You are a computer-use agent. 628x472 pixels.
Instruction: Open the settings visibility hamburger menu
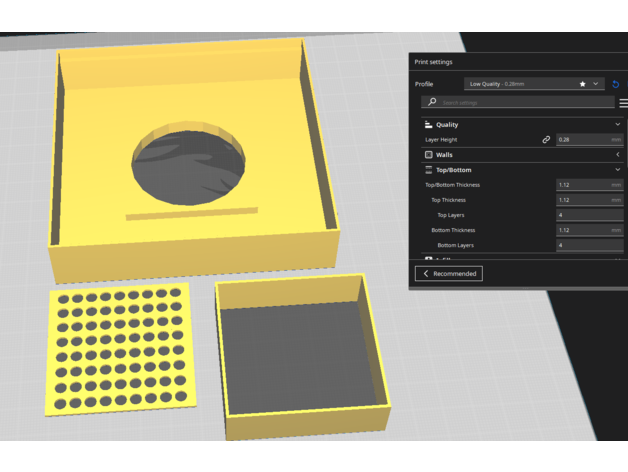[623, 103]
